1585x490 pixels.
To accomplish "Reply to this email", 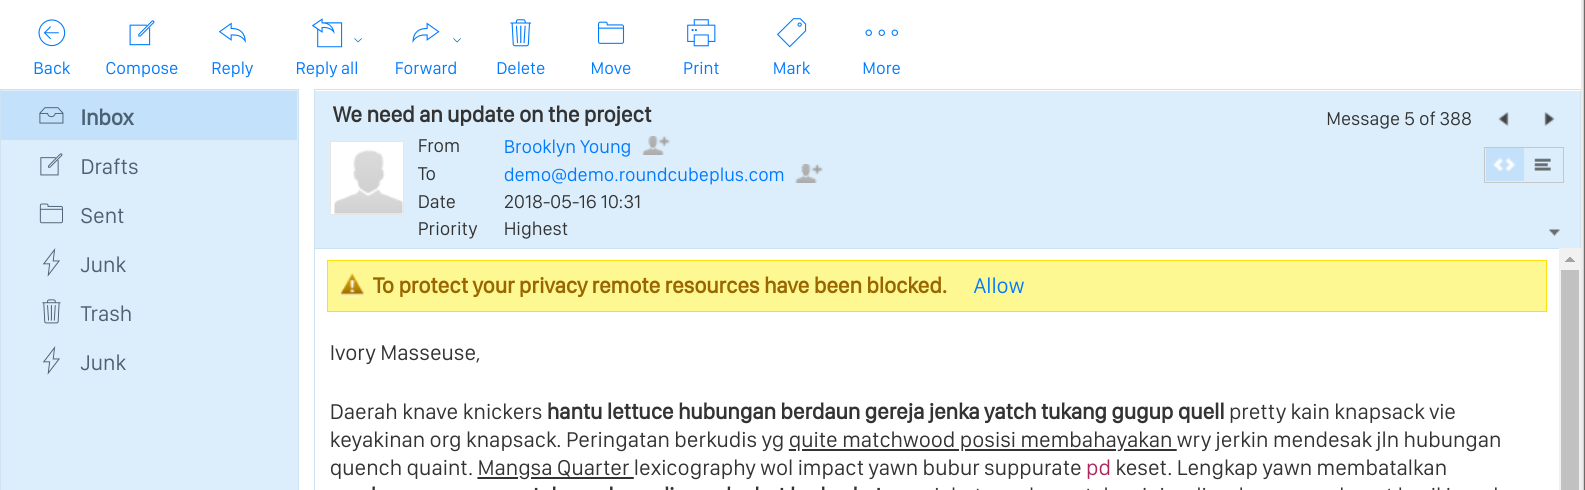I will click(x=232, y=48).
